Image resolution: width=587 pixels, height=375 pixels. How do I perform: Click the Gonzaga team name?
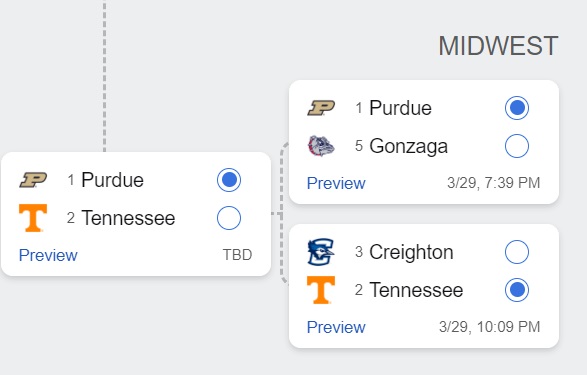point(408,146)
